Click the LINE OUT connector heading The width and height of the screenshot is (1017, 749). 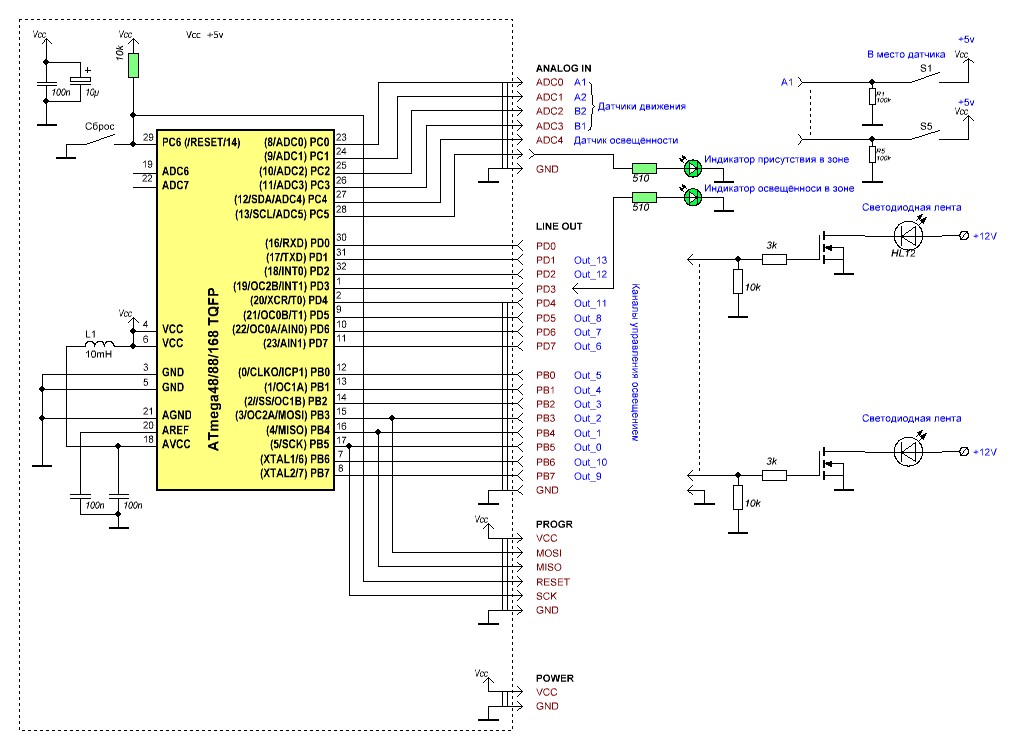pyautogui.click(x=558, y=227)
